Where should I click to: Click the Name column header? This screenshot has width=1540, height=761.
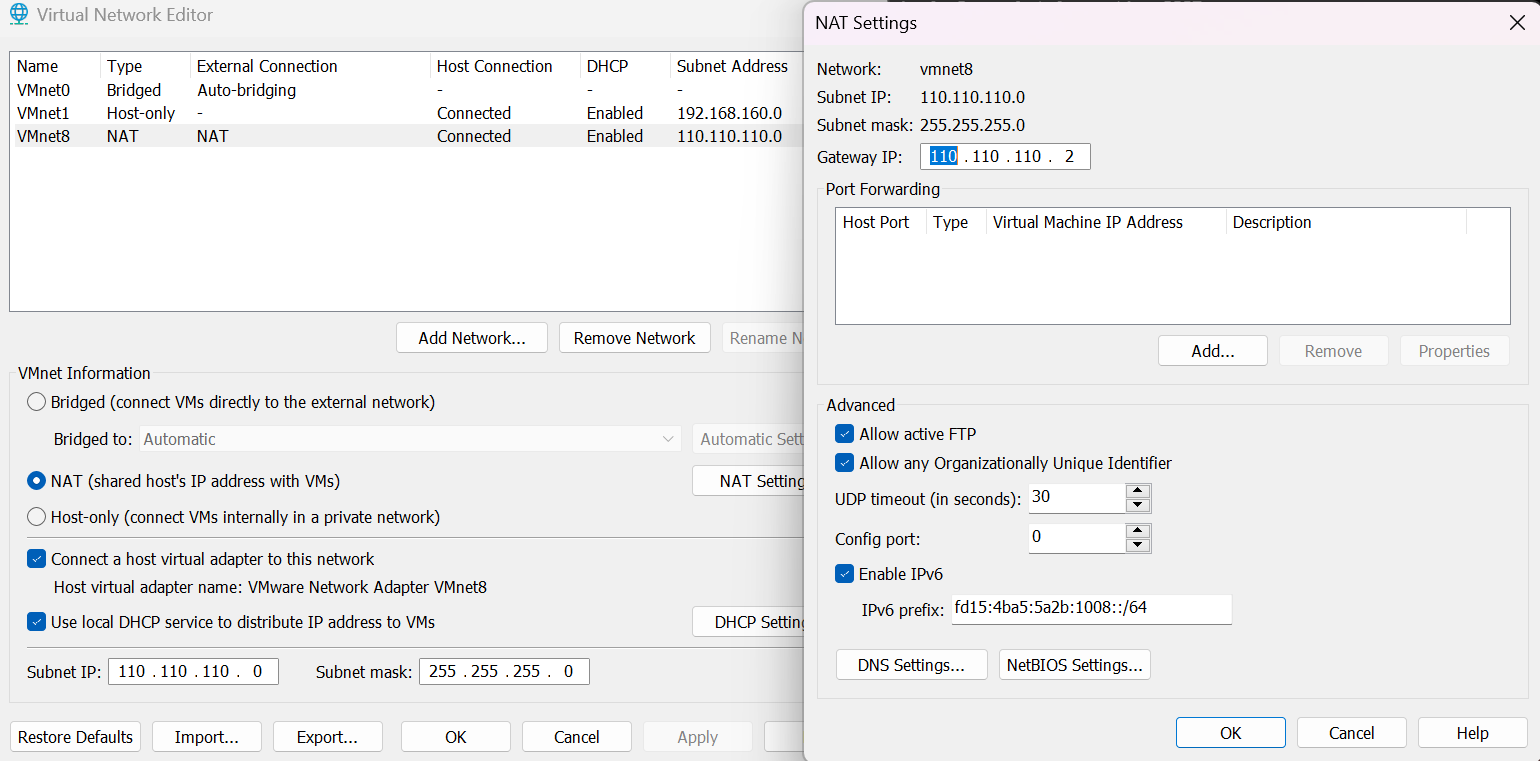(x=56, y=66)
